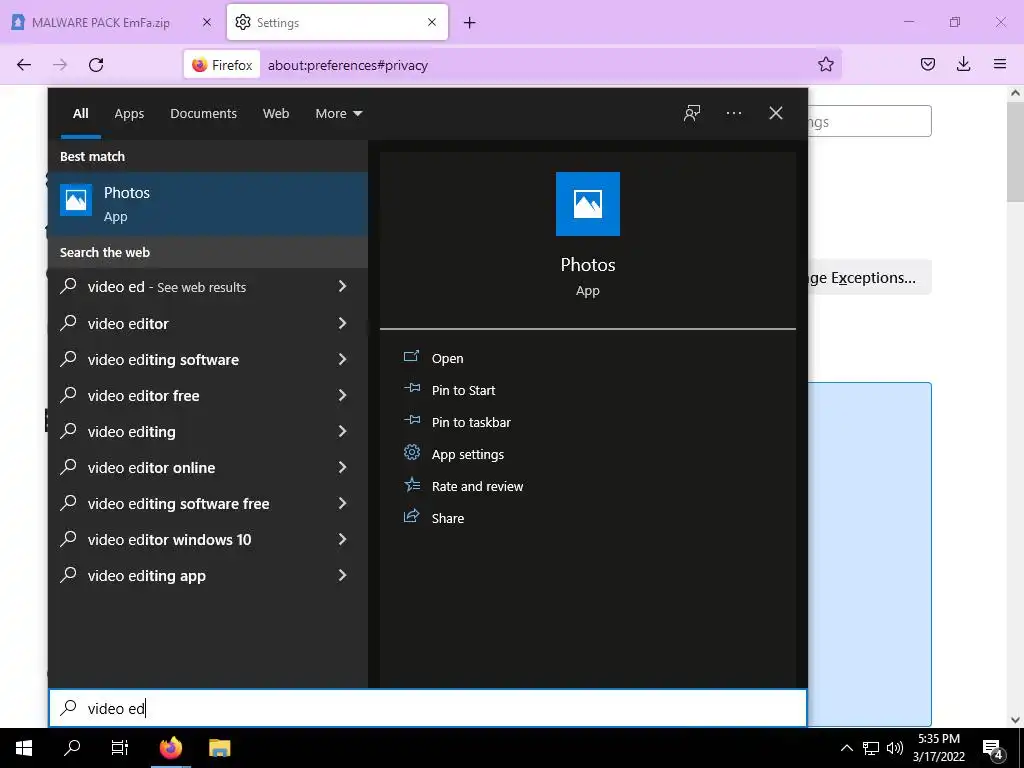1024x768 pixels.
Task: Click the Windows Start button
Action: [24, 748]
